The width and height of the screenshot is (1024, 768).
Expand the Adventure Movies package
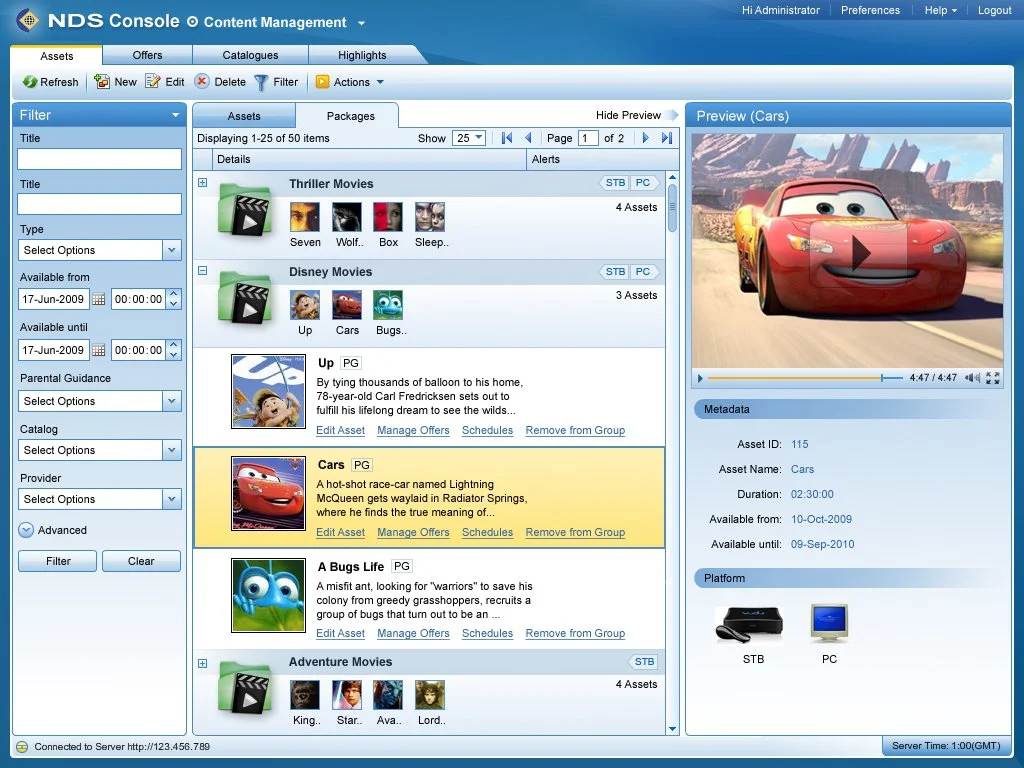tap(202, 664)
